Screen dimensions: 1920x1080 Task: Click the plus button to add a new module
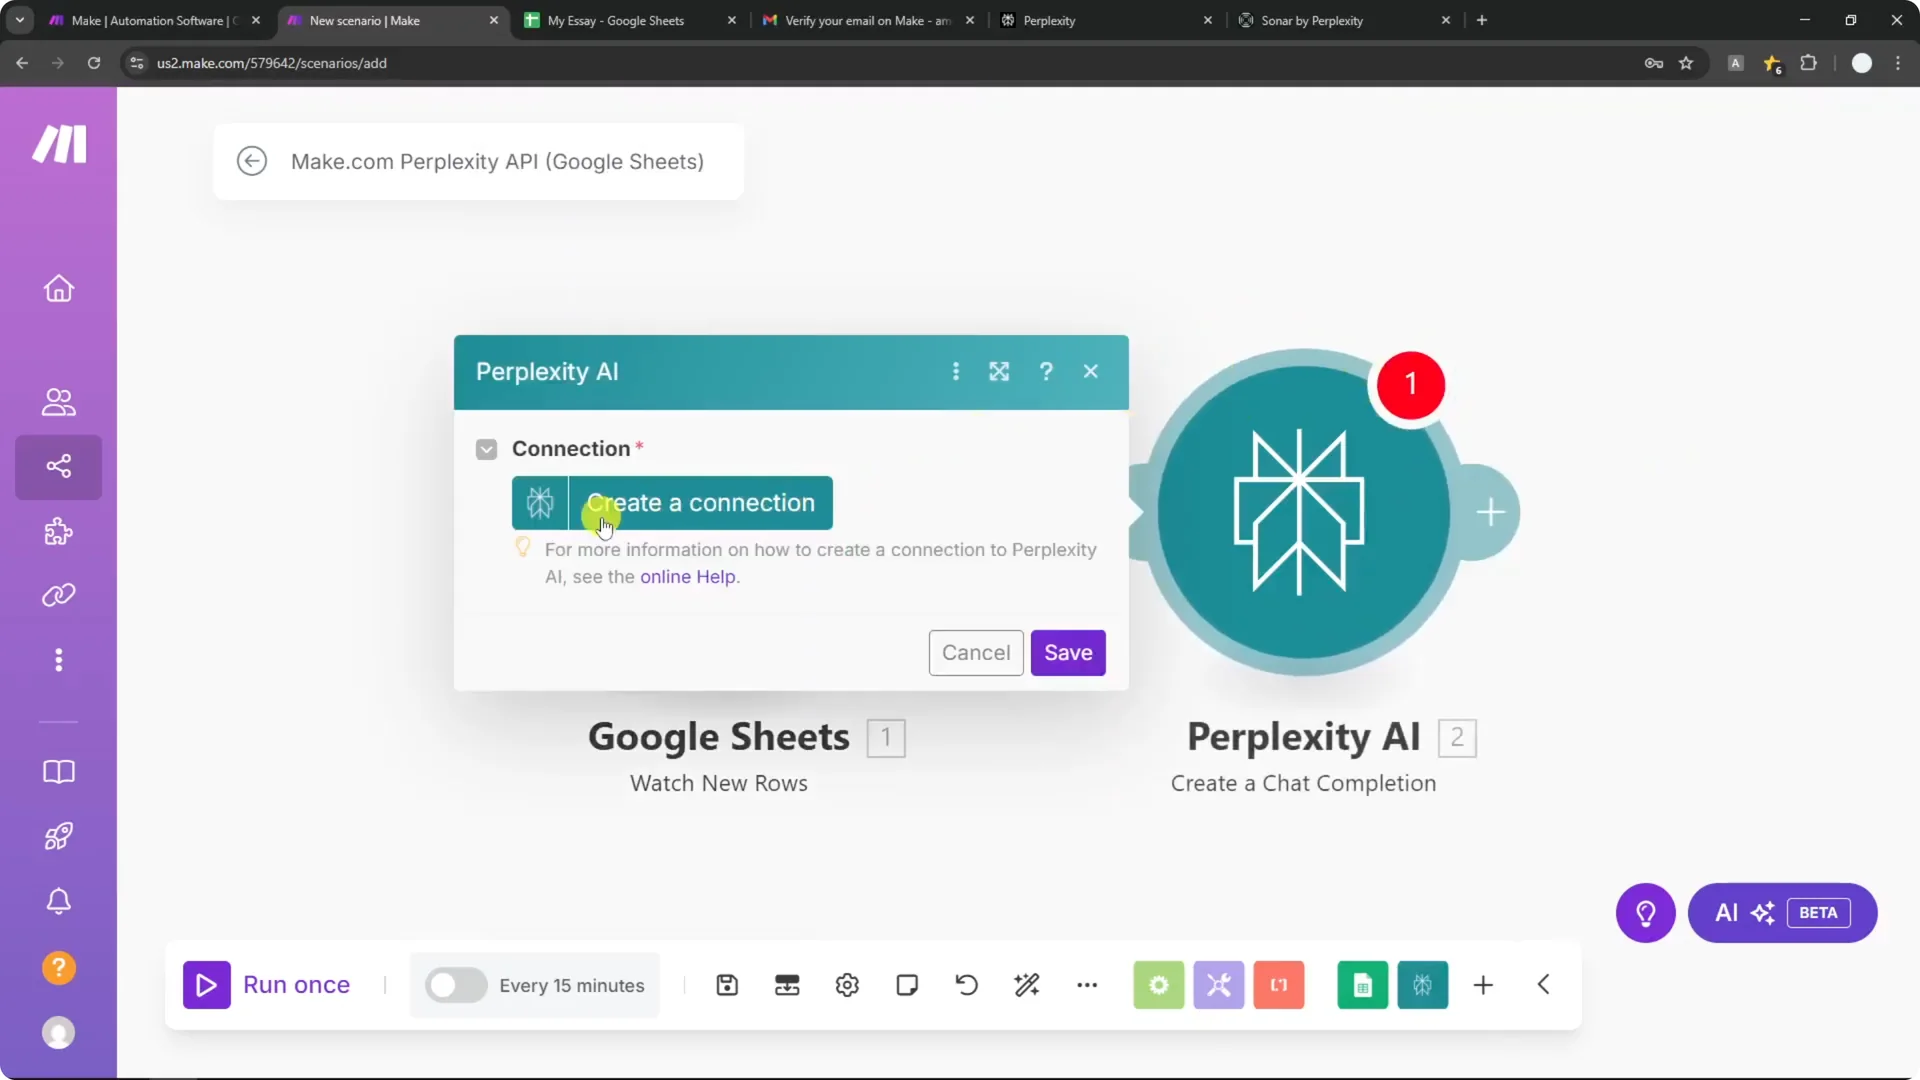click(1484, 985)
